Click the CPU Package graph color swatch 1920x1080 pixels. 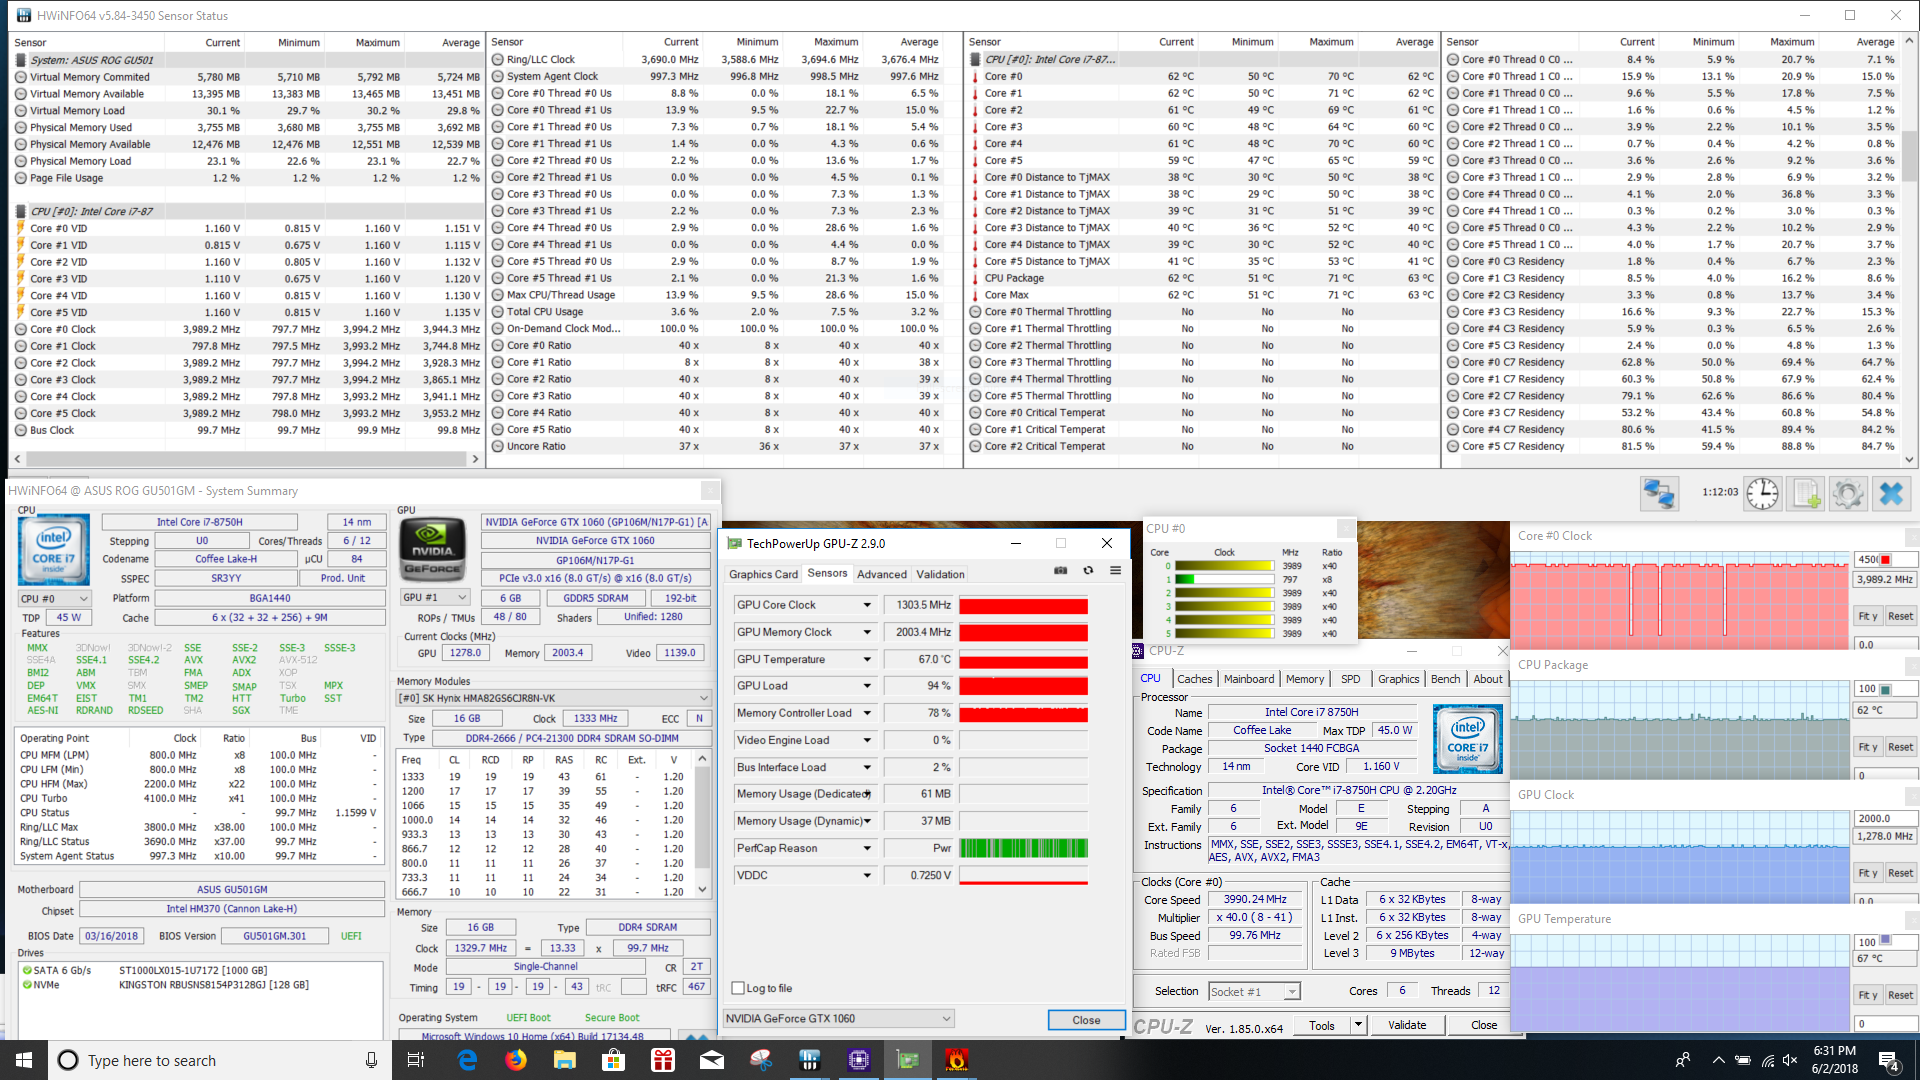[x=1885, y=689]
